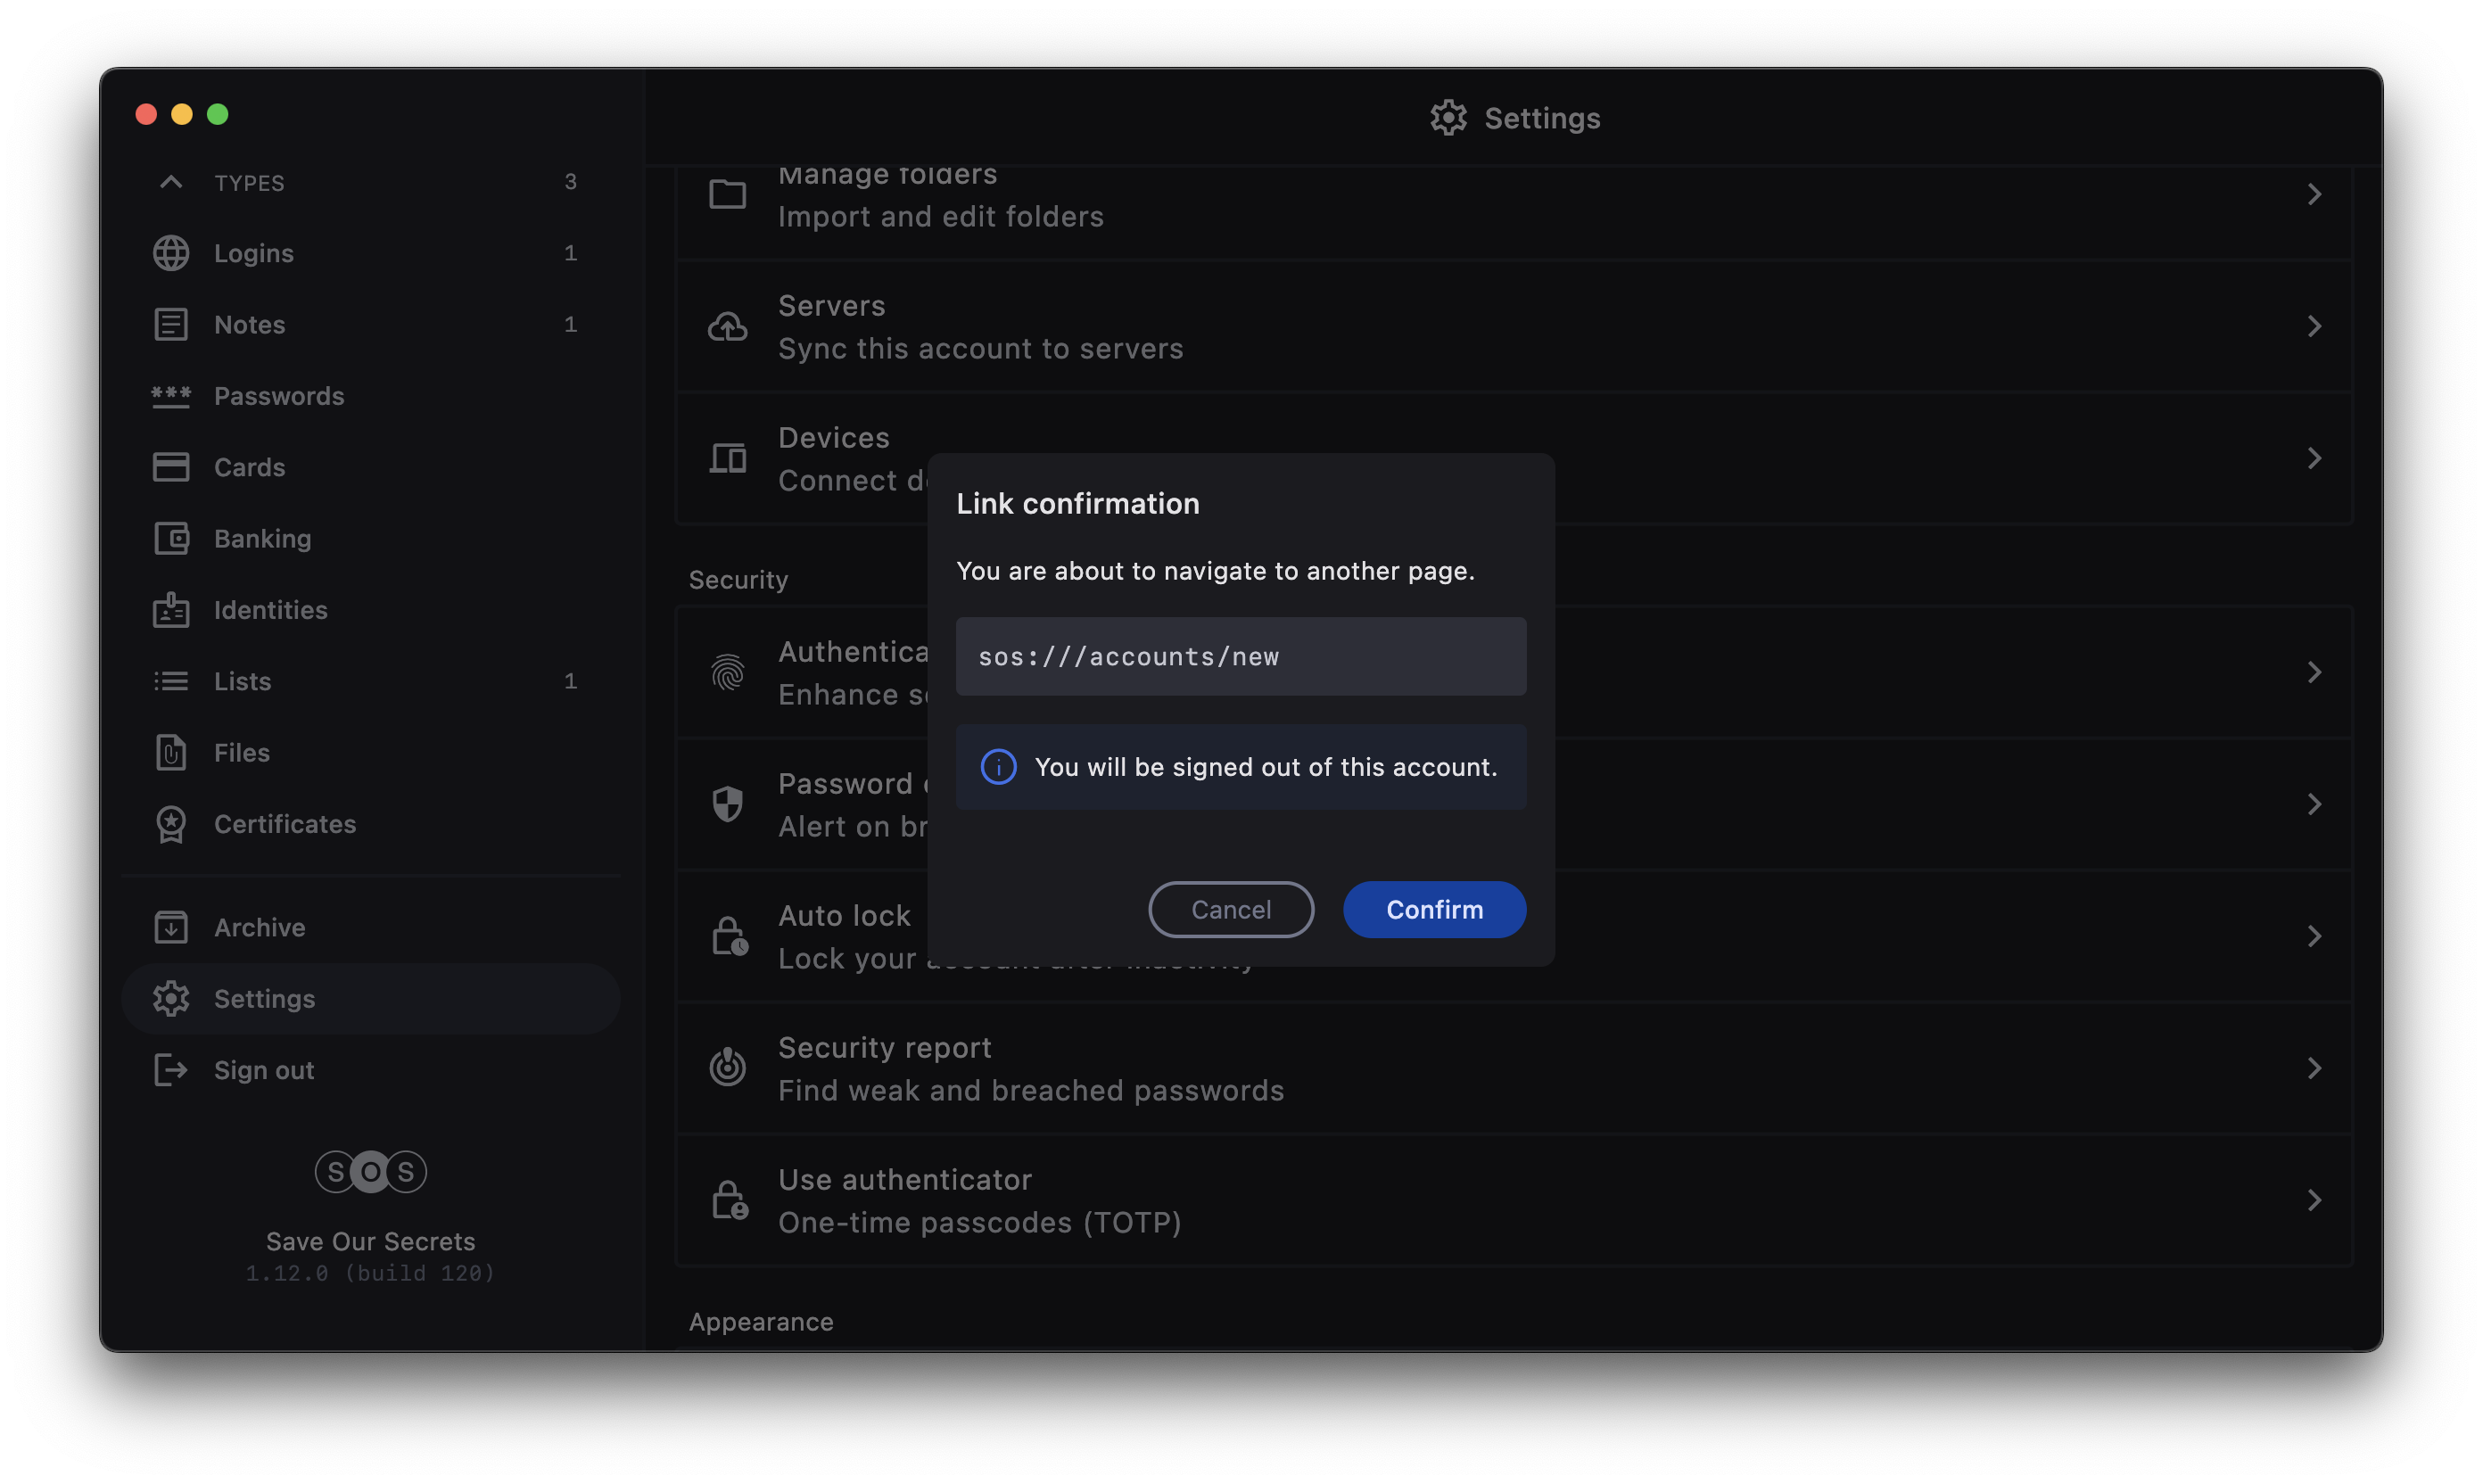
Task: Expand the Manage folders row chevron
Action: point(2314,194)
